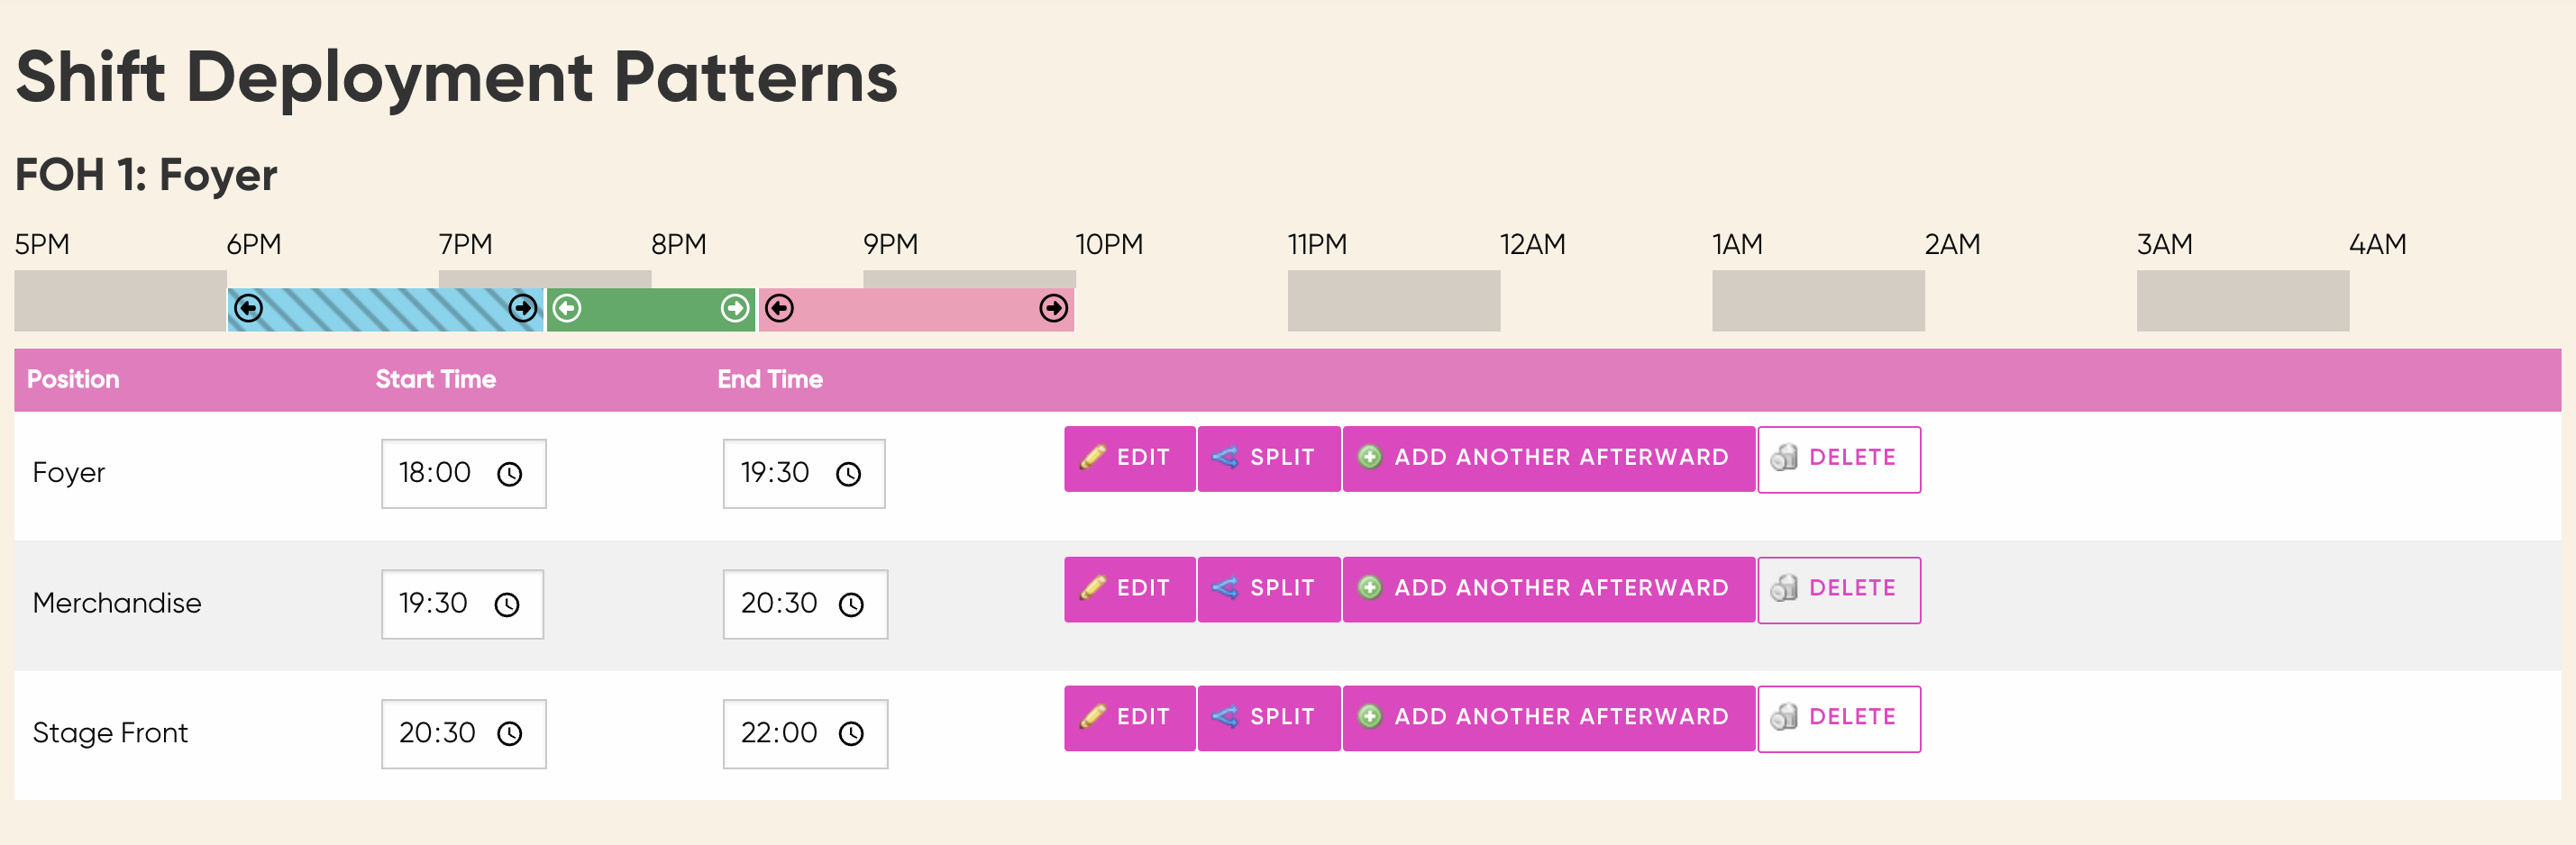Click right arrow handle on blue Foyer bar
Viewport: 2576px width, 845px height.
pos(523,308)
